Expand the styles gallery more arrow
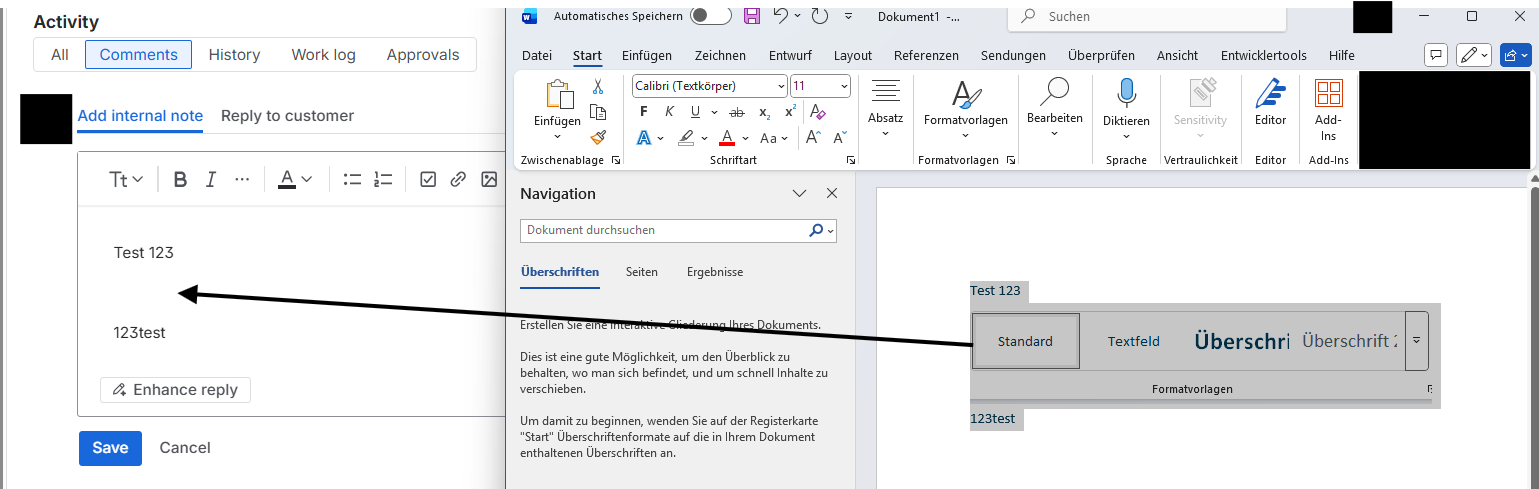Viewport: 1539px width, 489px height. [1416, 340]
